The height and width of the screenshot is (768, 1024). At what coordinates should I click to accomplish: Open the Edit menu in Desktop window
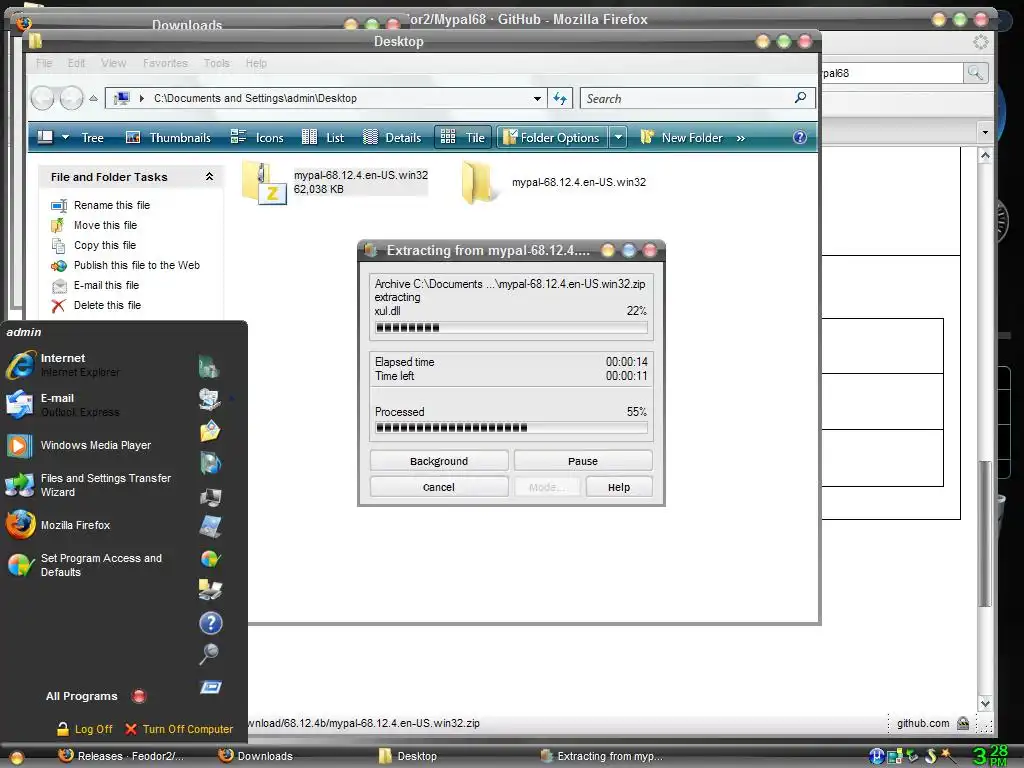click(76, 63)
